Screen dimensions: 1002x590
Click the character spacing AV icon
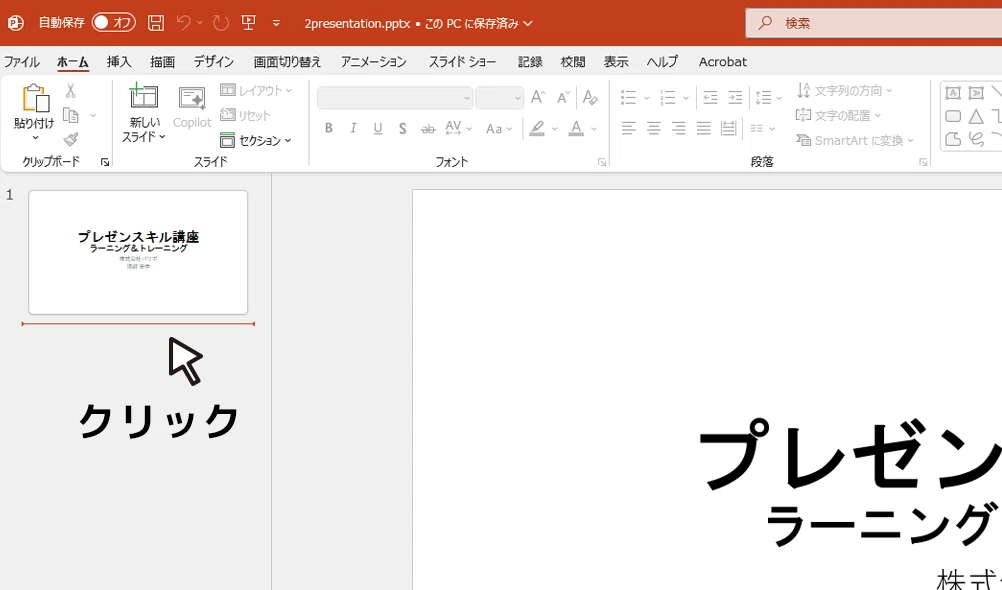[453, 128]
